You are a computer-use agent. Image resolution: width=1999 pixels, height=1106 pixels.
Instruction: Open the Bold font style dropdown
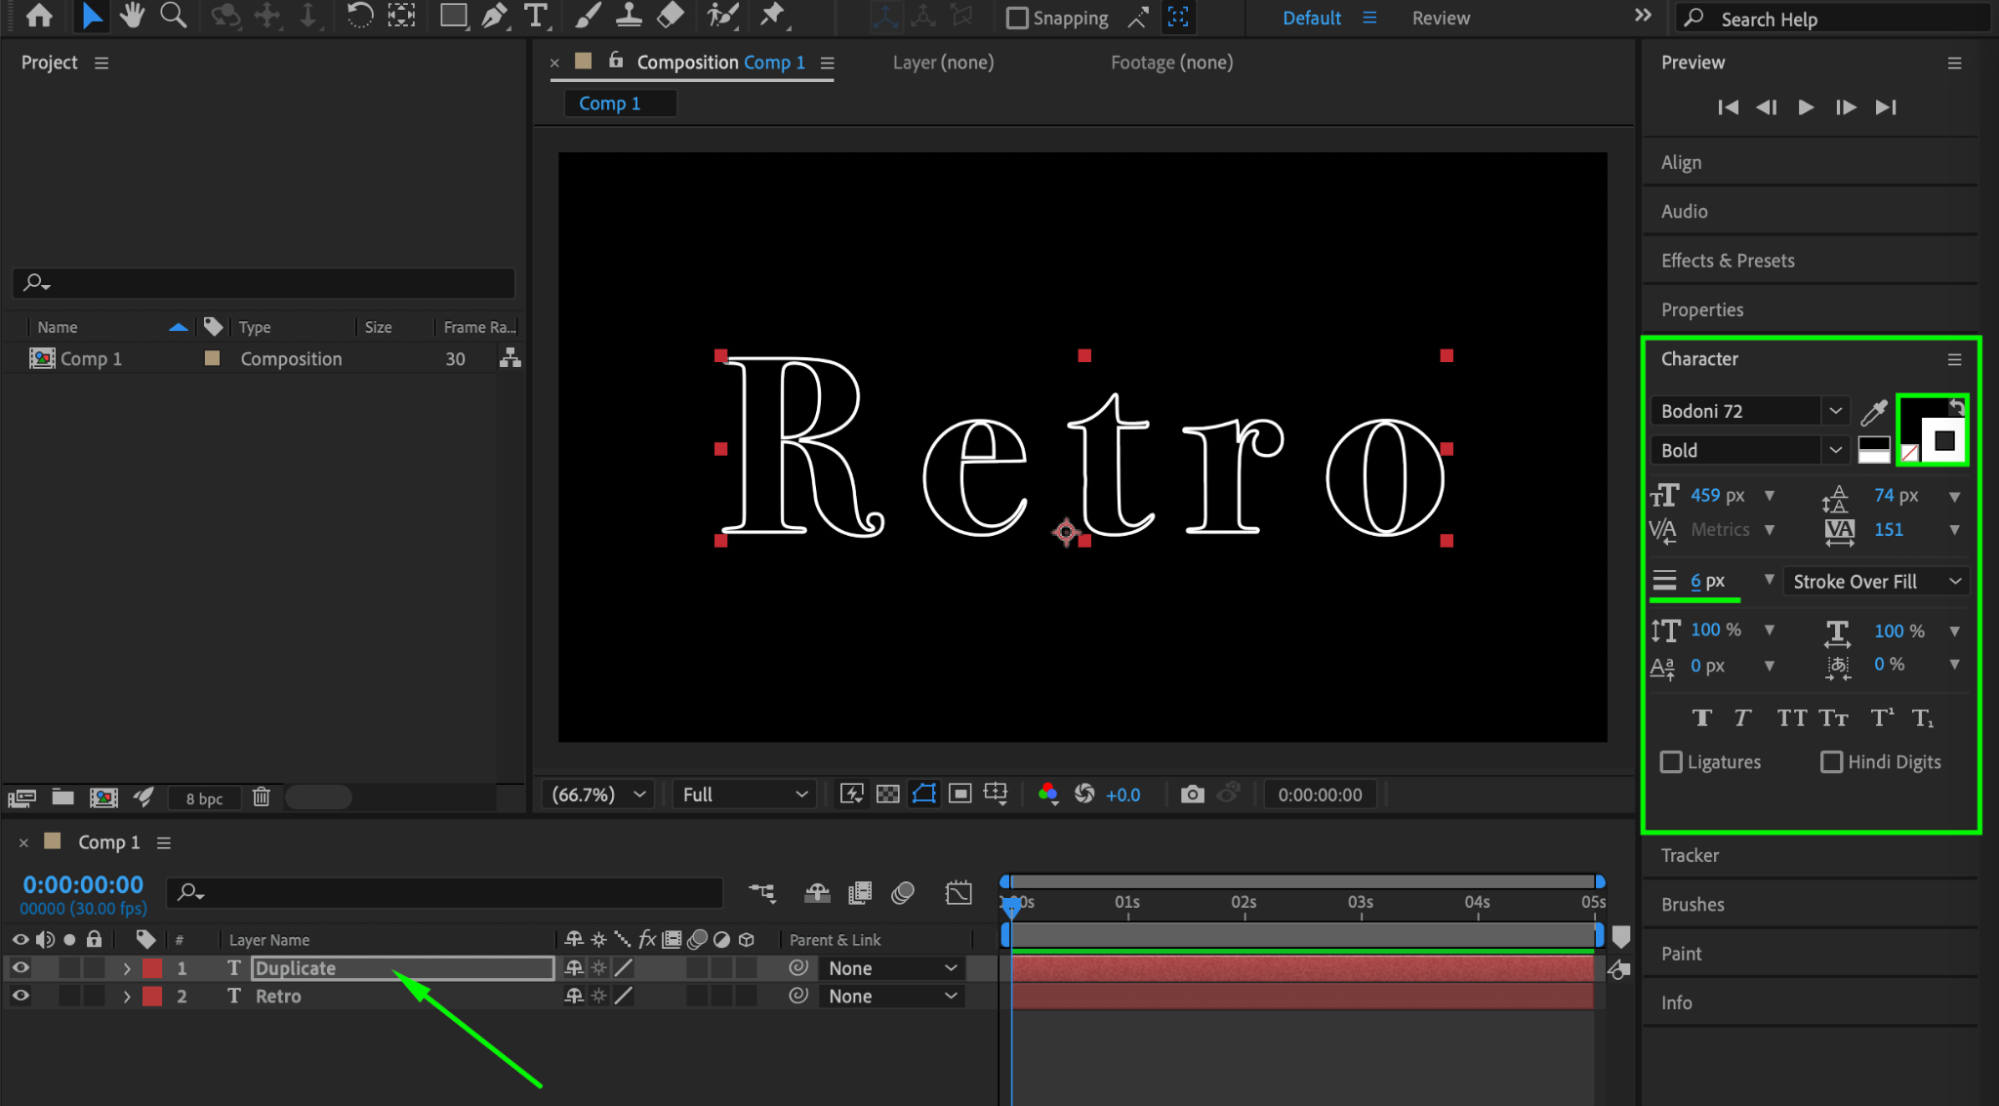[1749, 450]
